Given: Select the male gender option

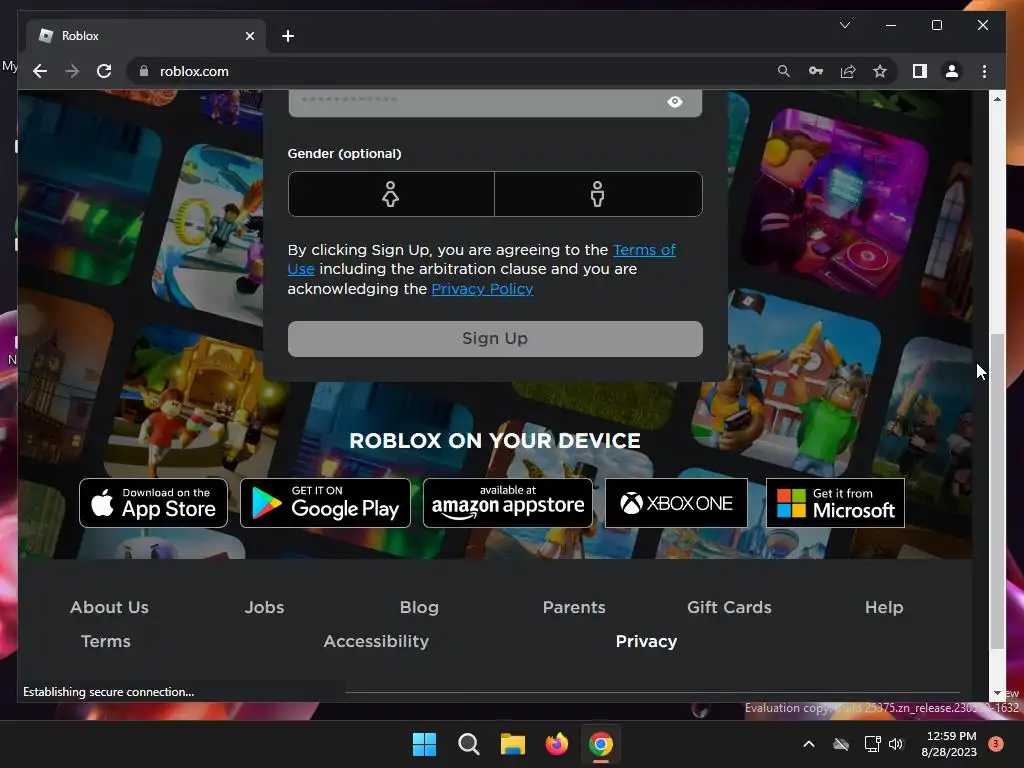Looking at the screenshot, I should tap(598, 194).
